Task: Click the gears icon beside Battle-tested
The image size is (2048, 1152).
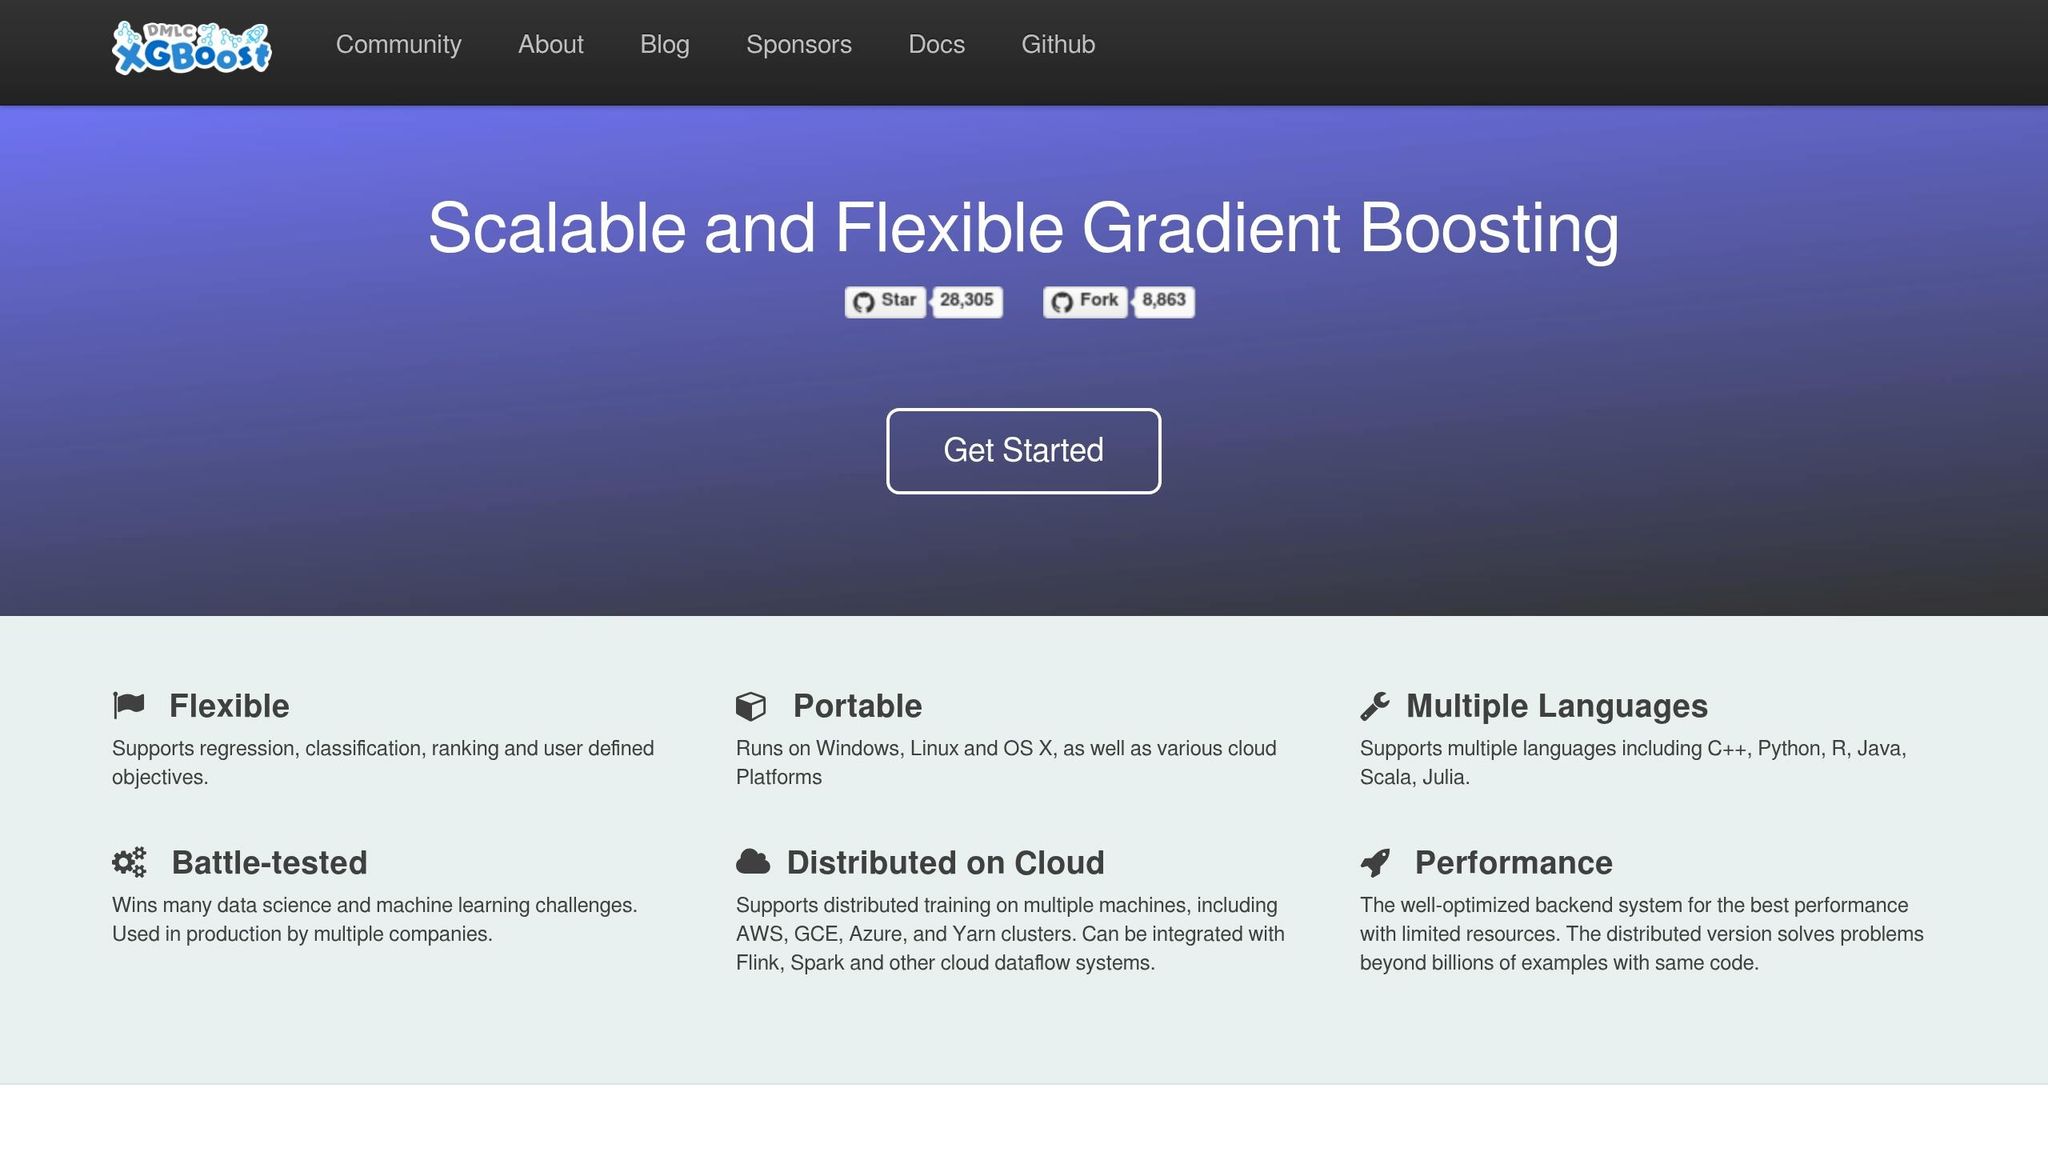Action: coord(128,862)
